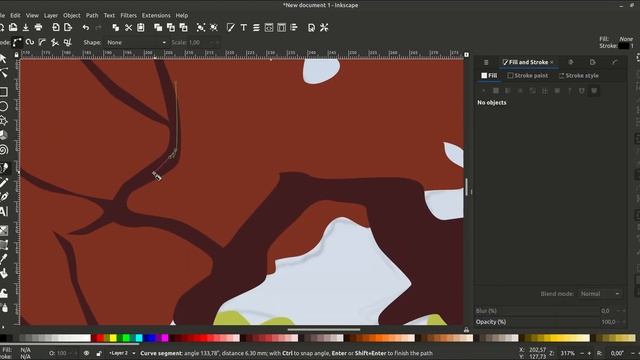Enable paraxial line segments mode
The image size is (640, 360).
click(67, 42)
